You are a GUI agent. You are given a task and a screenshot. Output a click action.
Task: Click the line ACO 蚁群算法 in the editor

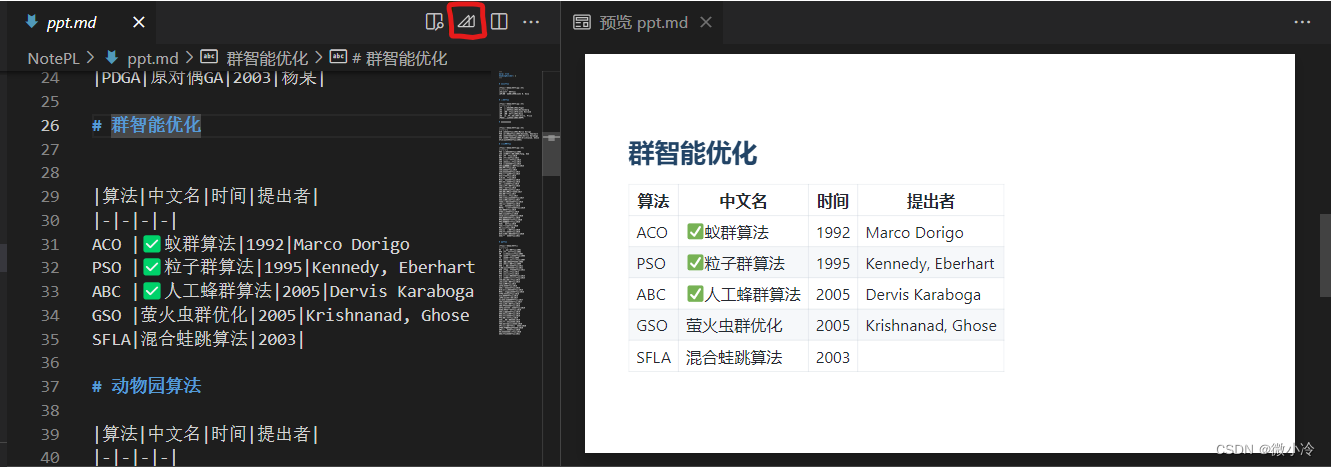pyautogui.click(x=251, y=244)
